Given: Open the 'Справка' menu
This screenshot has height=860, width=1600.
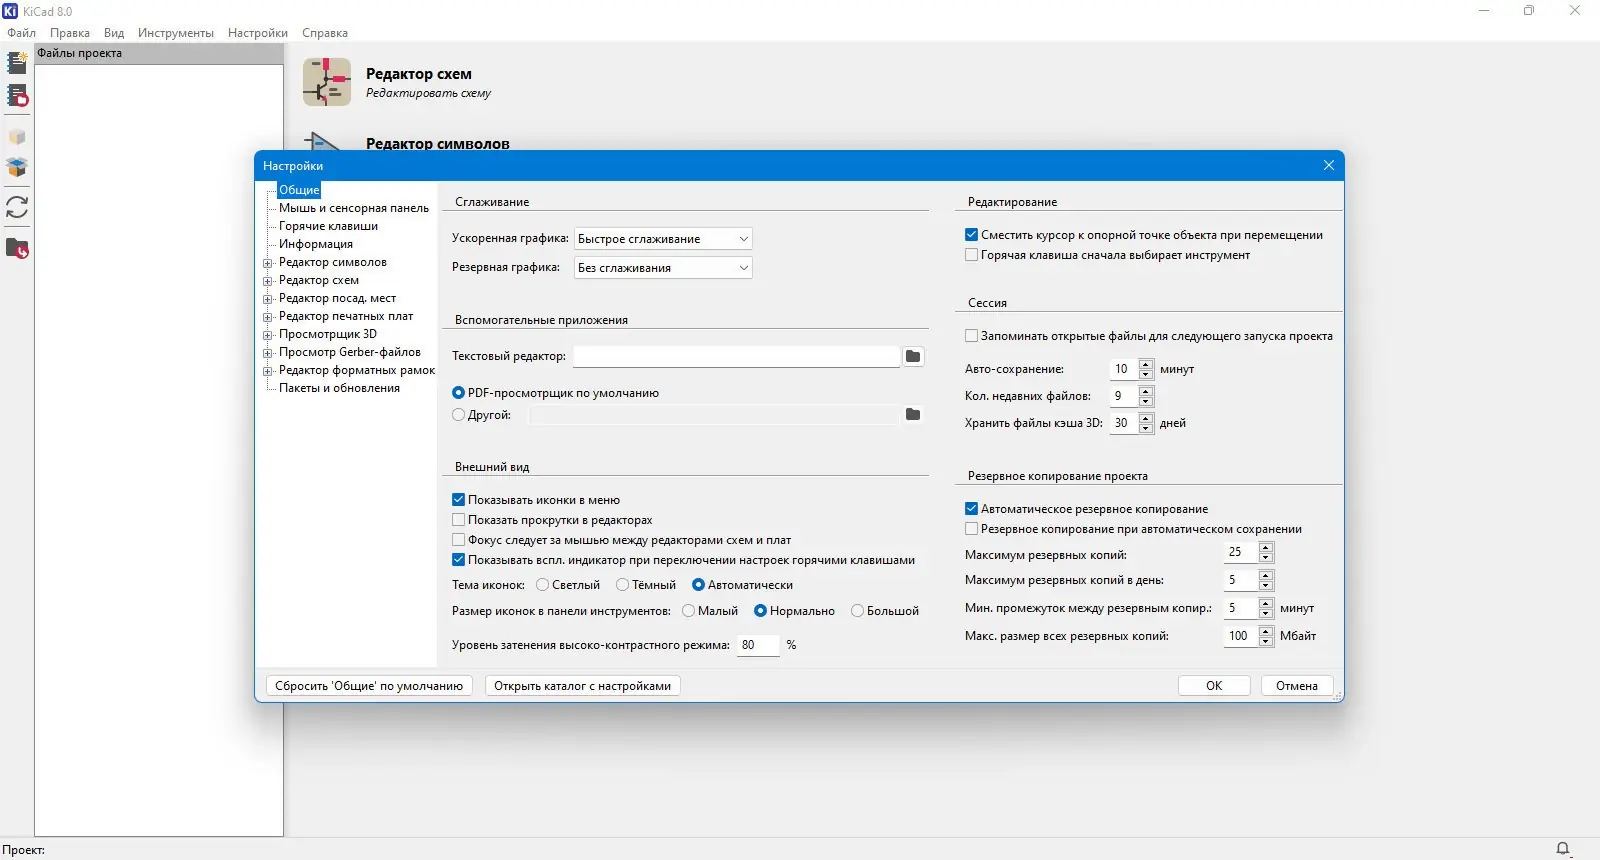Looking at the screenshot, I should 325,33.
